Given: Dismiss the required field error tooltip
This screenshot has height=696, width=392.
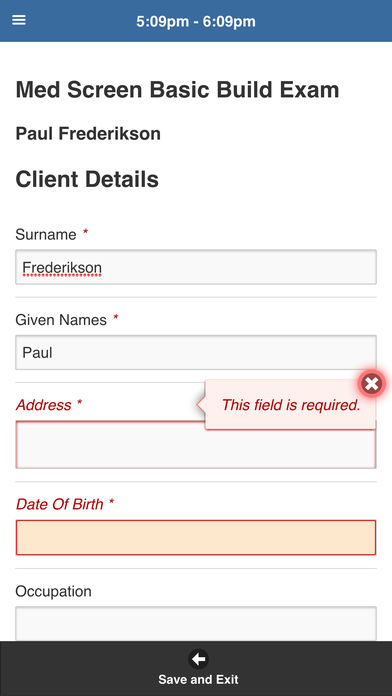Looking at the screenshot, I should 372,384.
